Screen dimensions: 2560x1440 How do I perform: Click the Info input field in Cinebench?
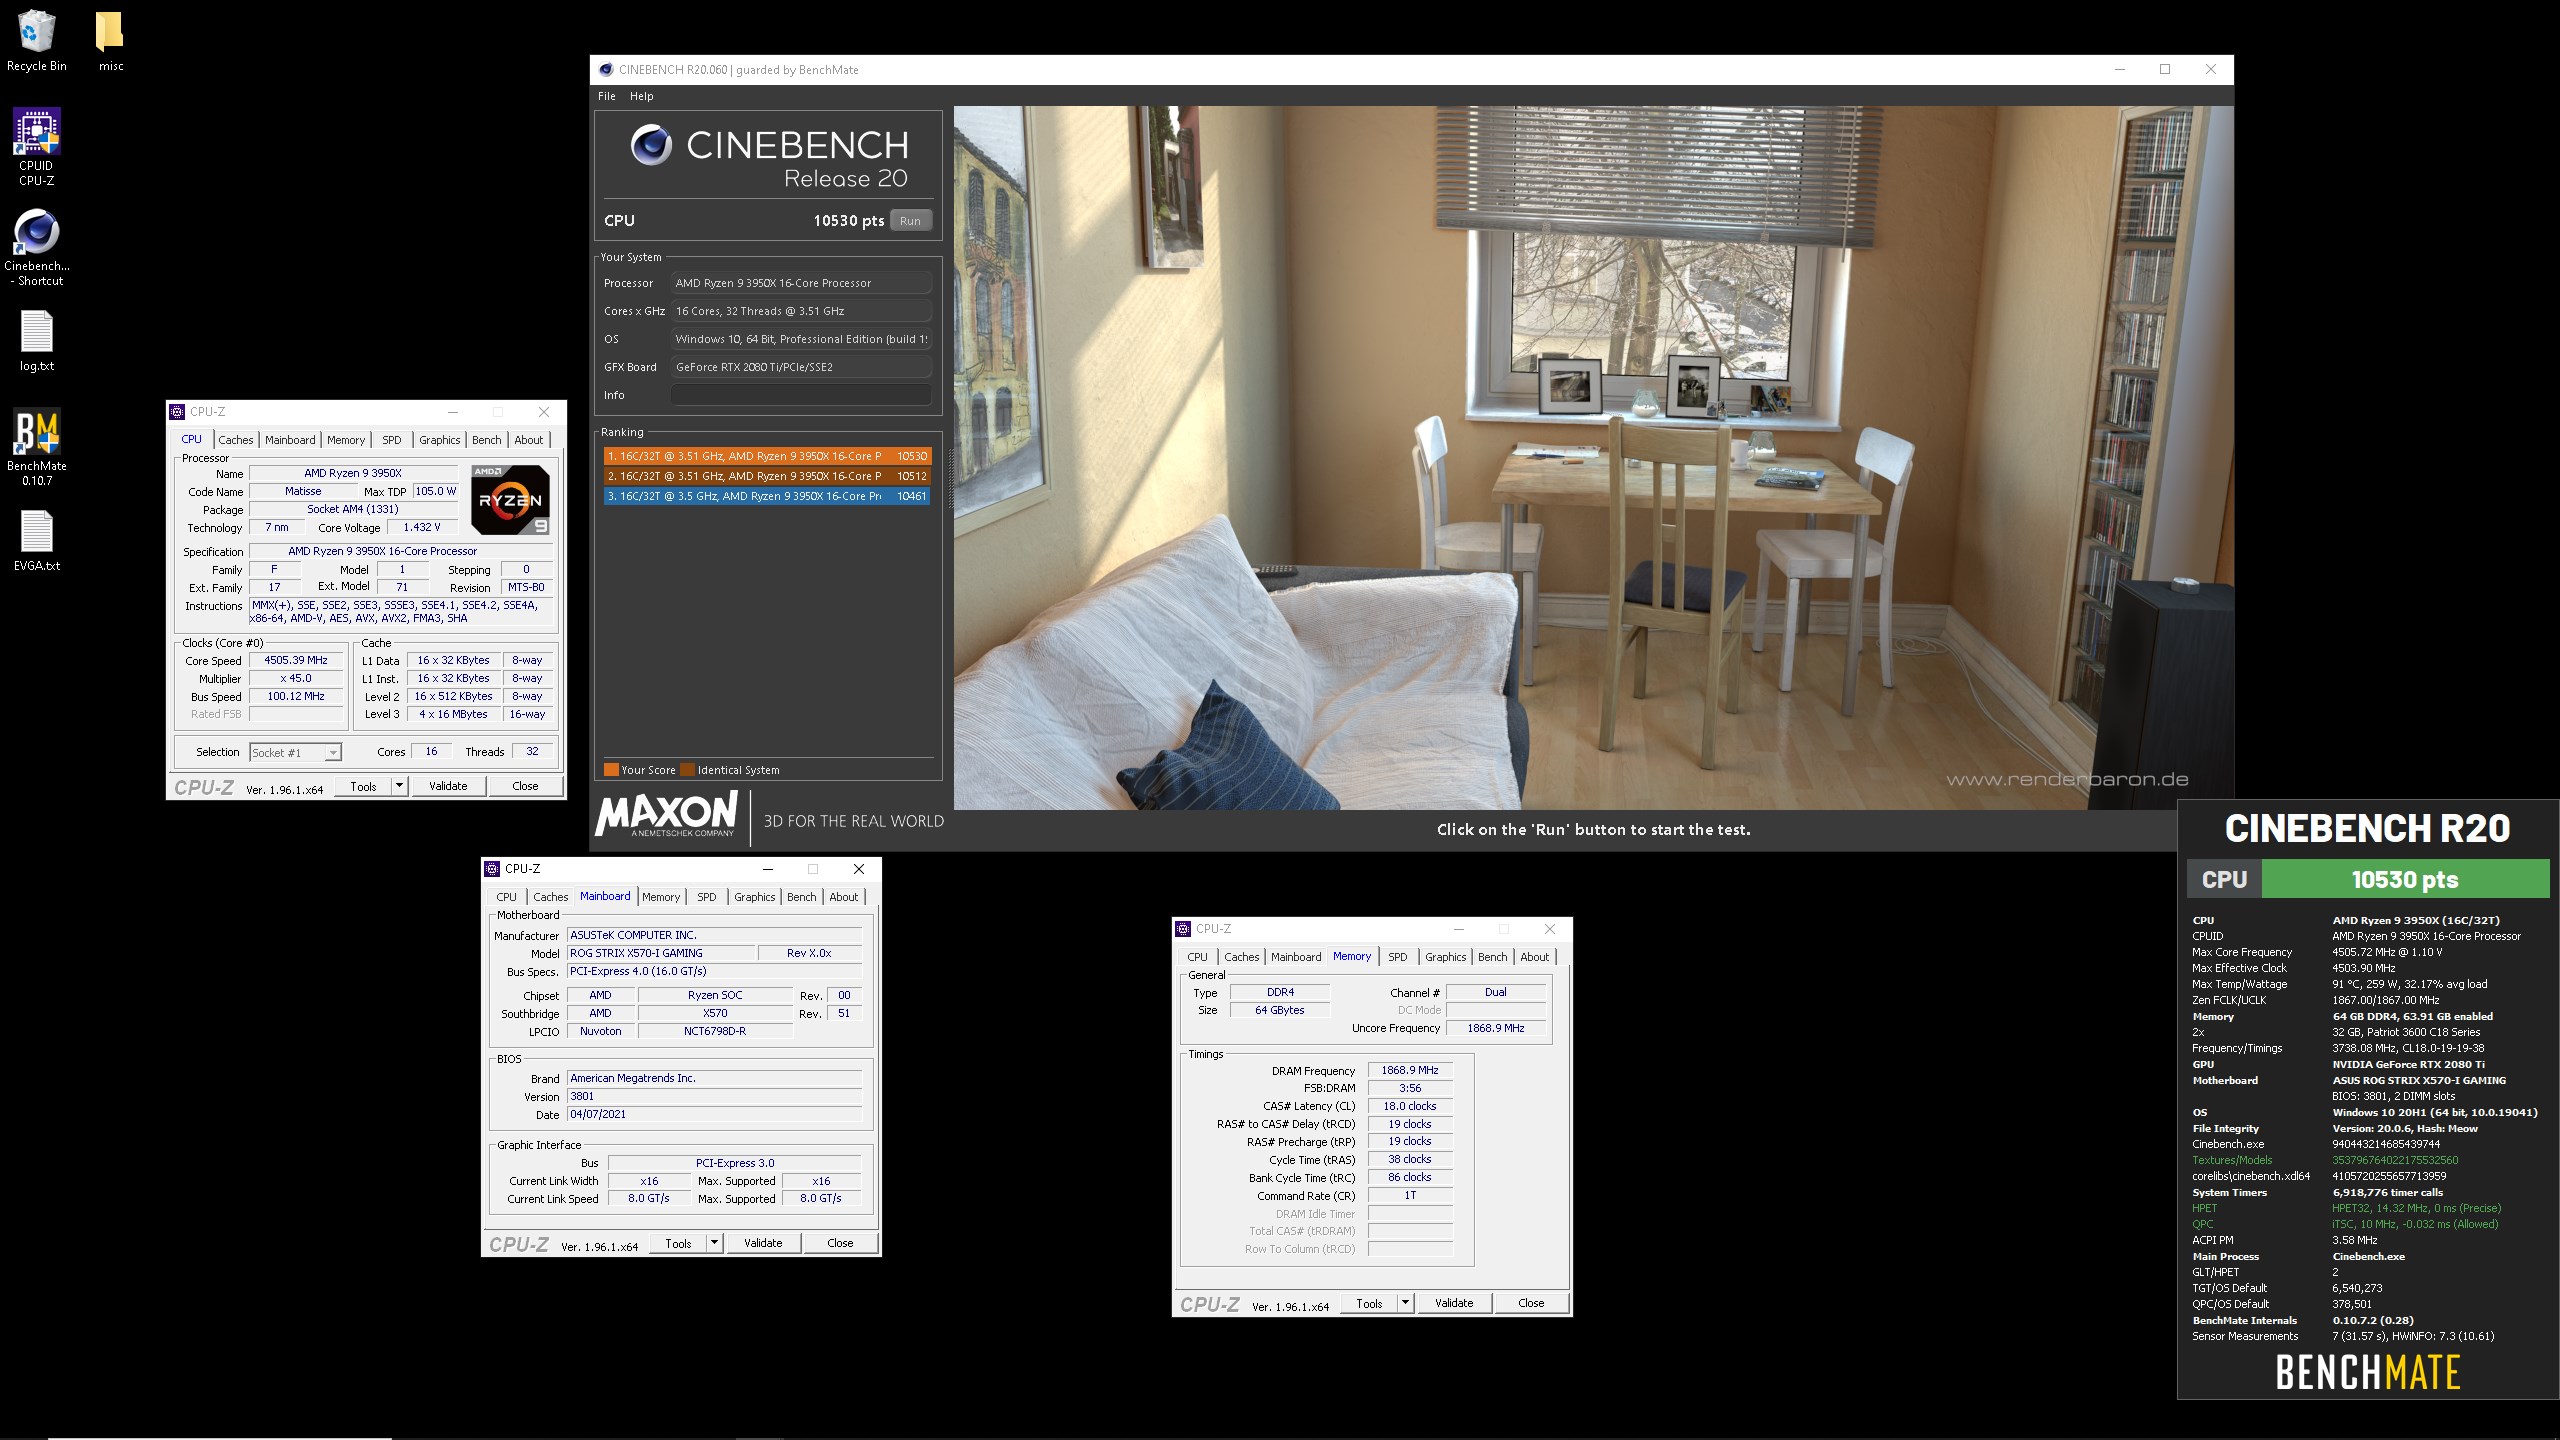tap(801, 395)
